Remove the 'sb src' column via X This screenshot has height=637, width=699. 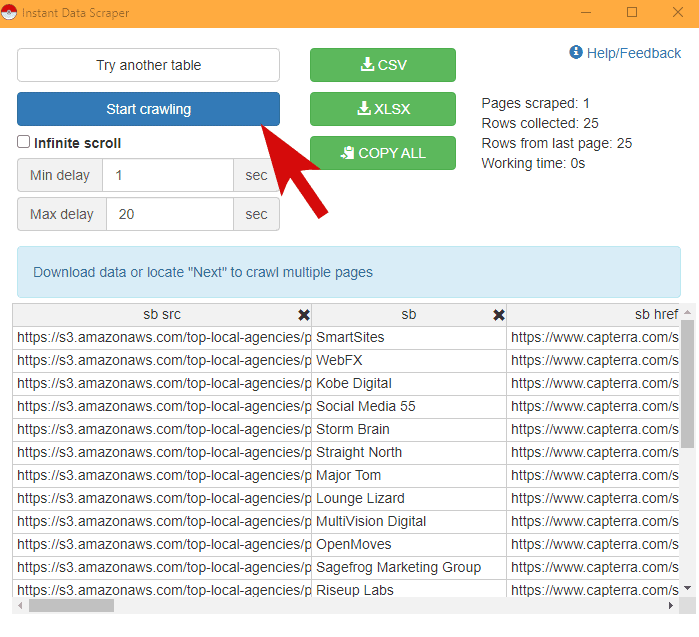tap(304, 315)
